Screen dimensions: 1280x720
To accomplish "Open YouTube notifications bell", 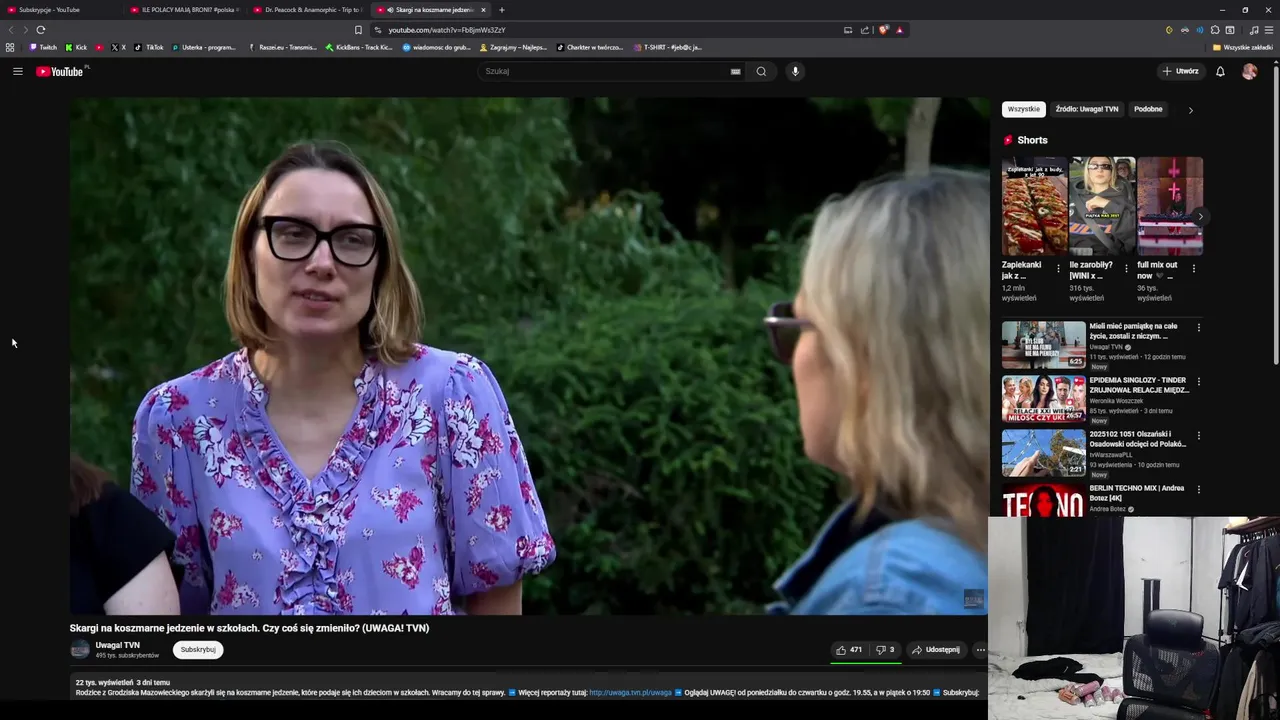I will tap(1220, 71).
